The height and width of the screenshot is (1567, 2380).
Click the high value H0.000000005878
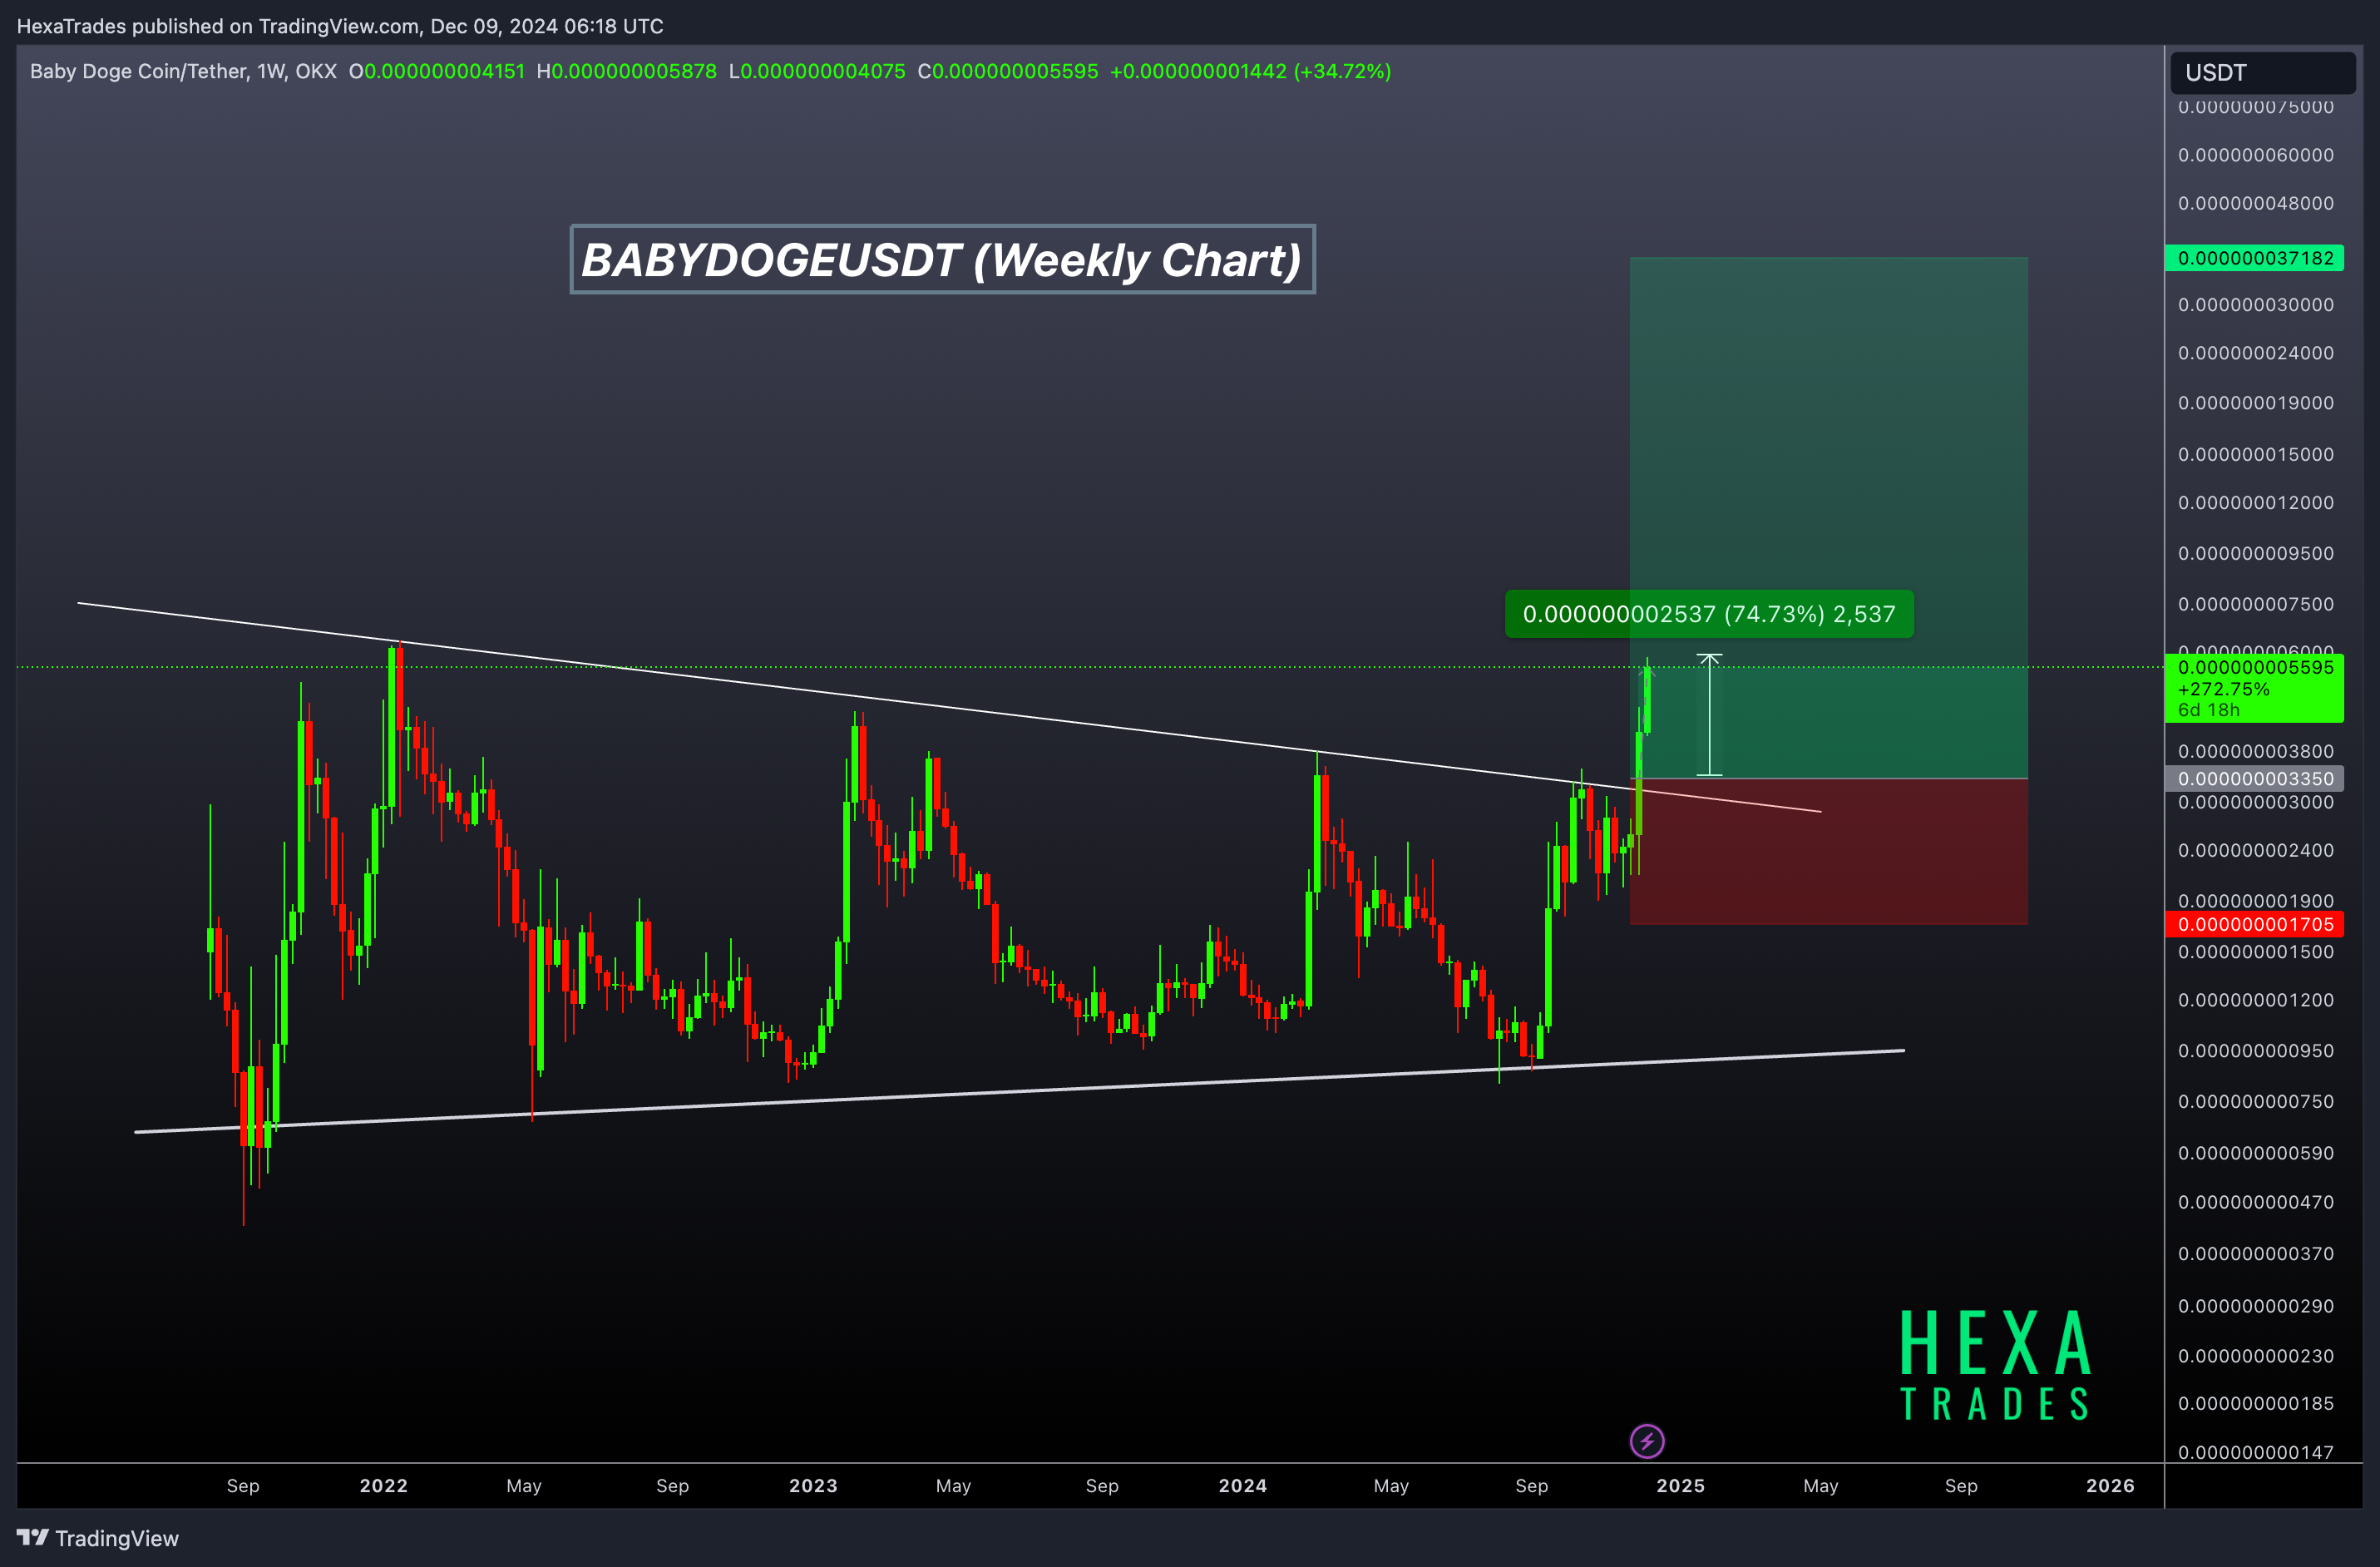click(627, 71)
